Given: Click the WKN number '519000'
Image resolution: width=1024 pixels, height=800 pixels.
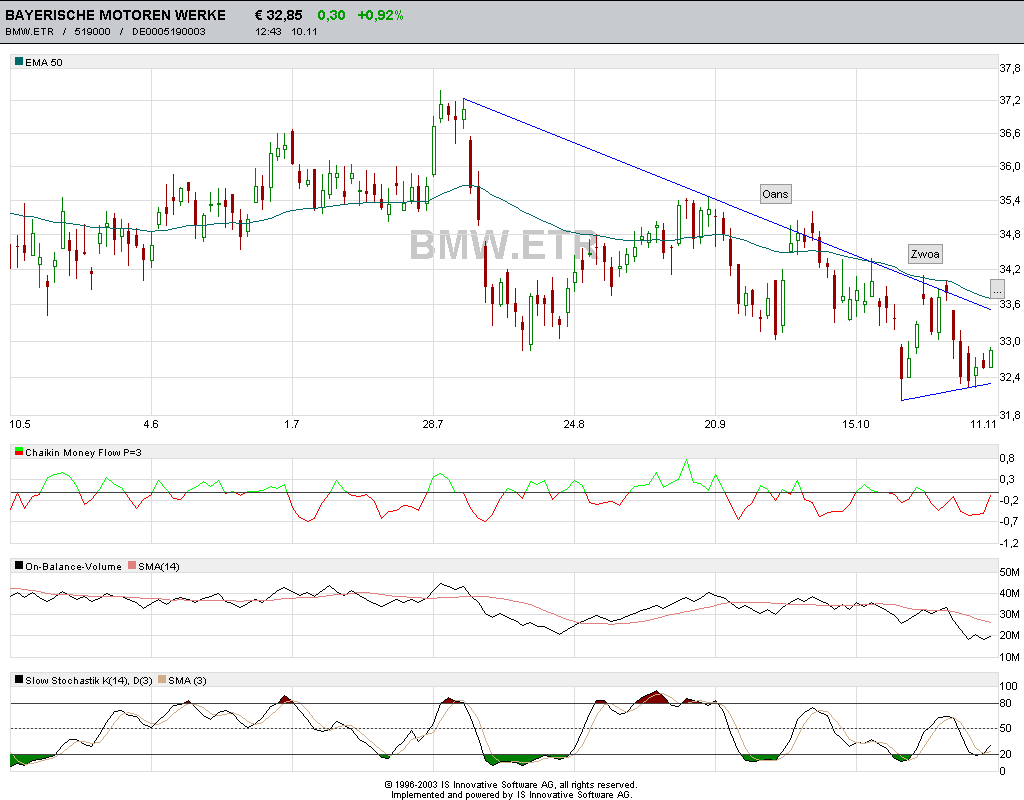Looking at the screenshot, I should coord(92,31).
